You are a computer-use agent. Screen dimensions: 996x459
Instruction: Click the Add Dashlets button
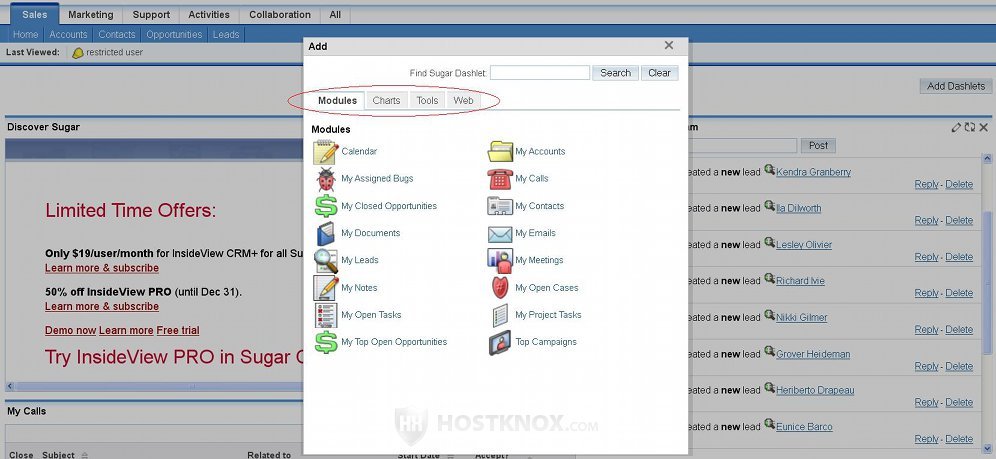point(955,86)
